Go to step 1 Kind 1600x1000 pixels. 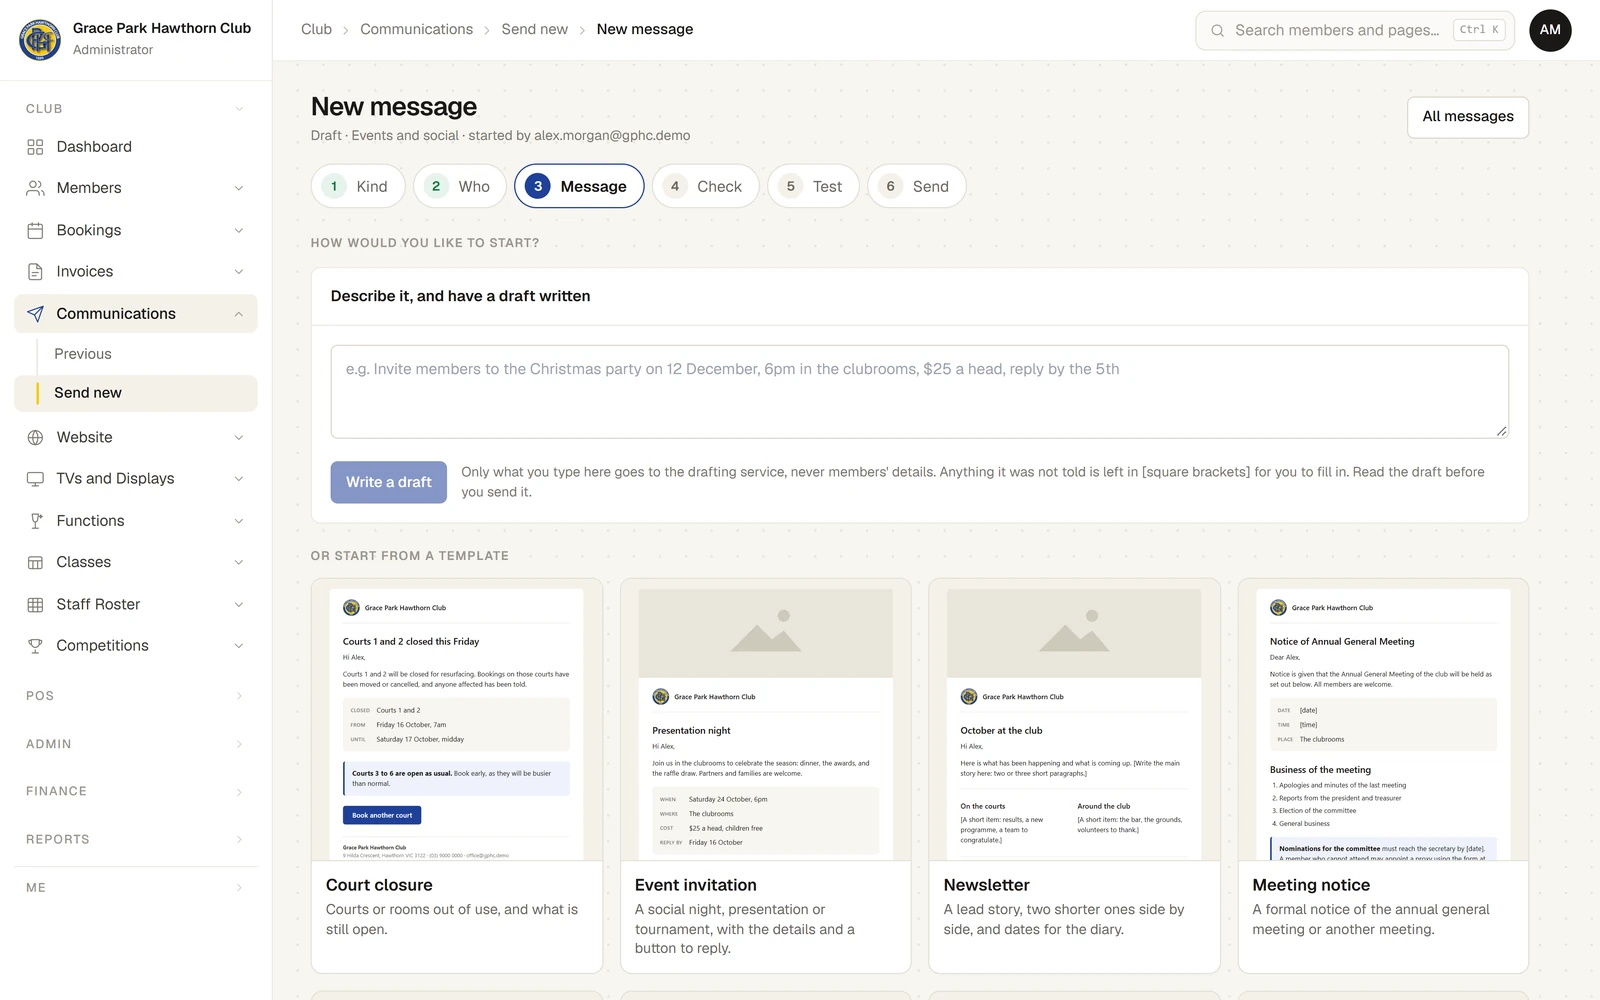click(x=358, y=186)
